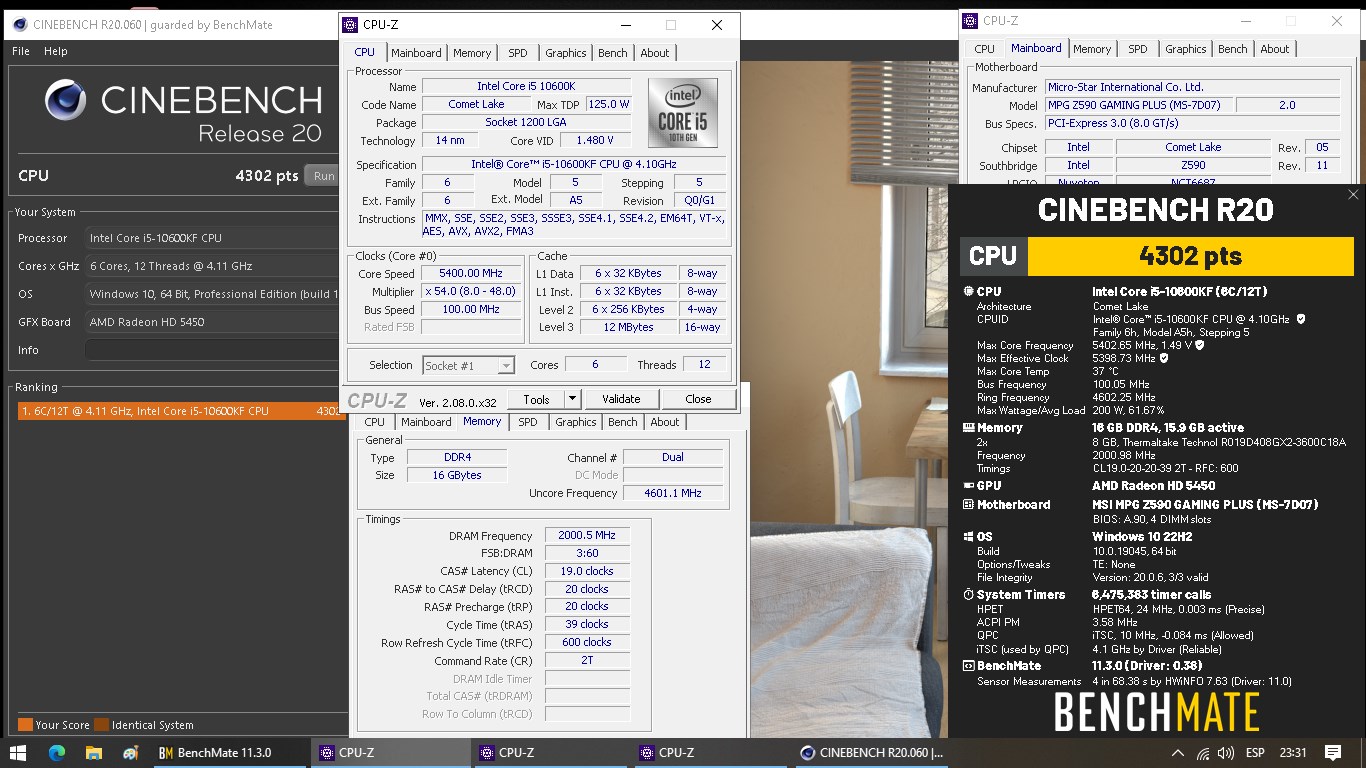Select About tab in lower memory CPU-Z window
The height and width of the screenshot is (768, 1366).
[665, 422]
